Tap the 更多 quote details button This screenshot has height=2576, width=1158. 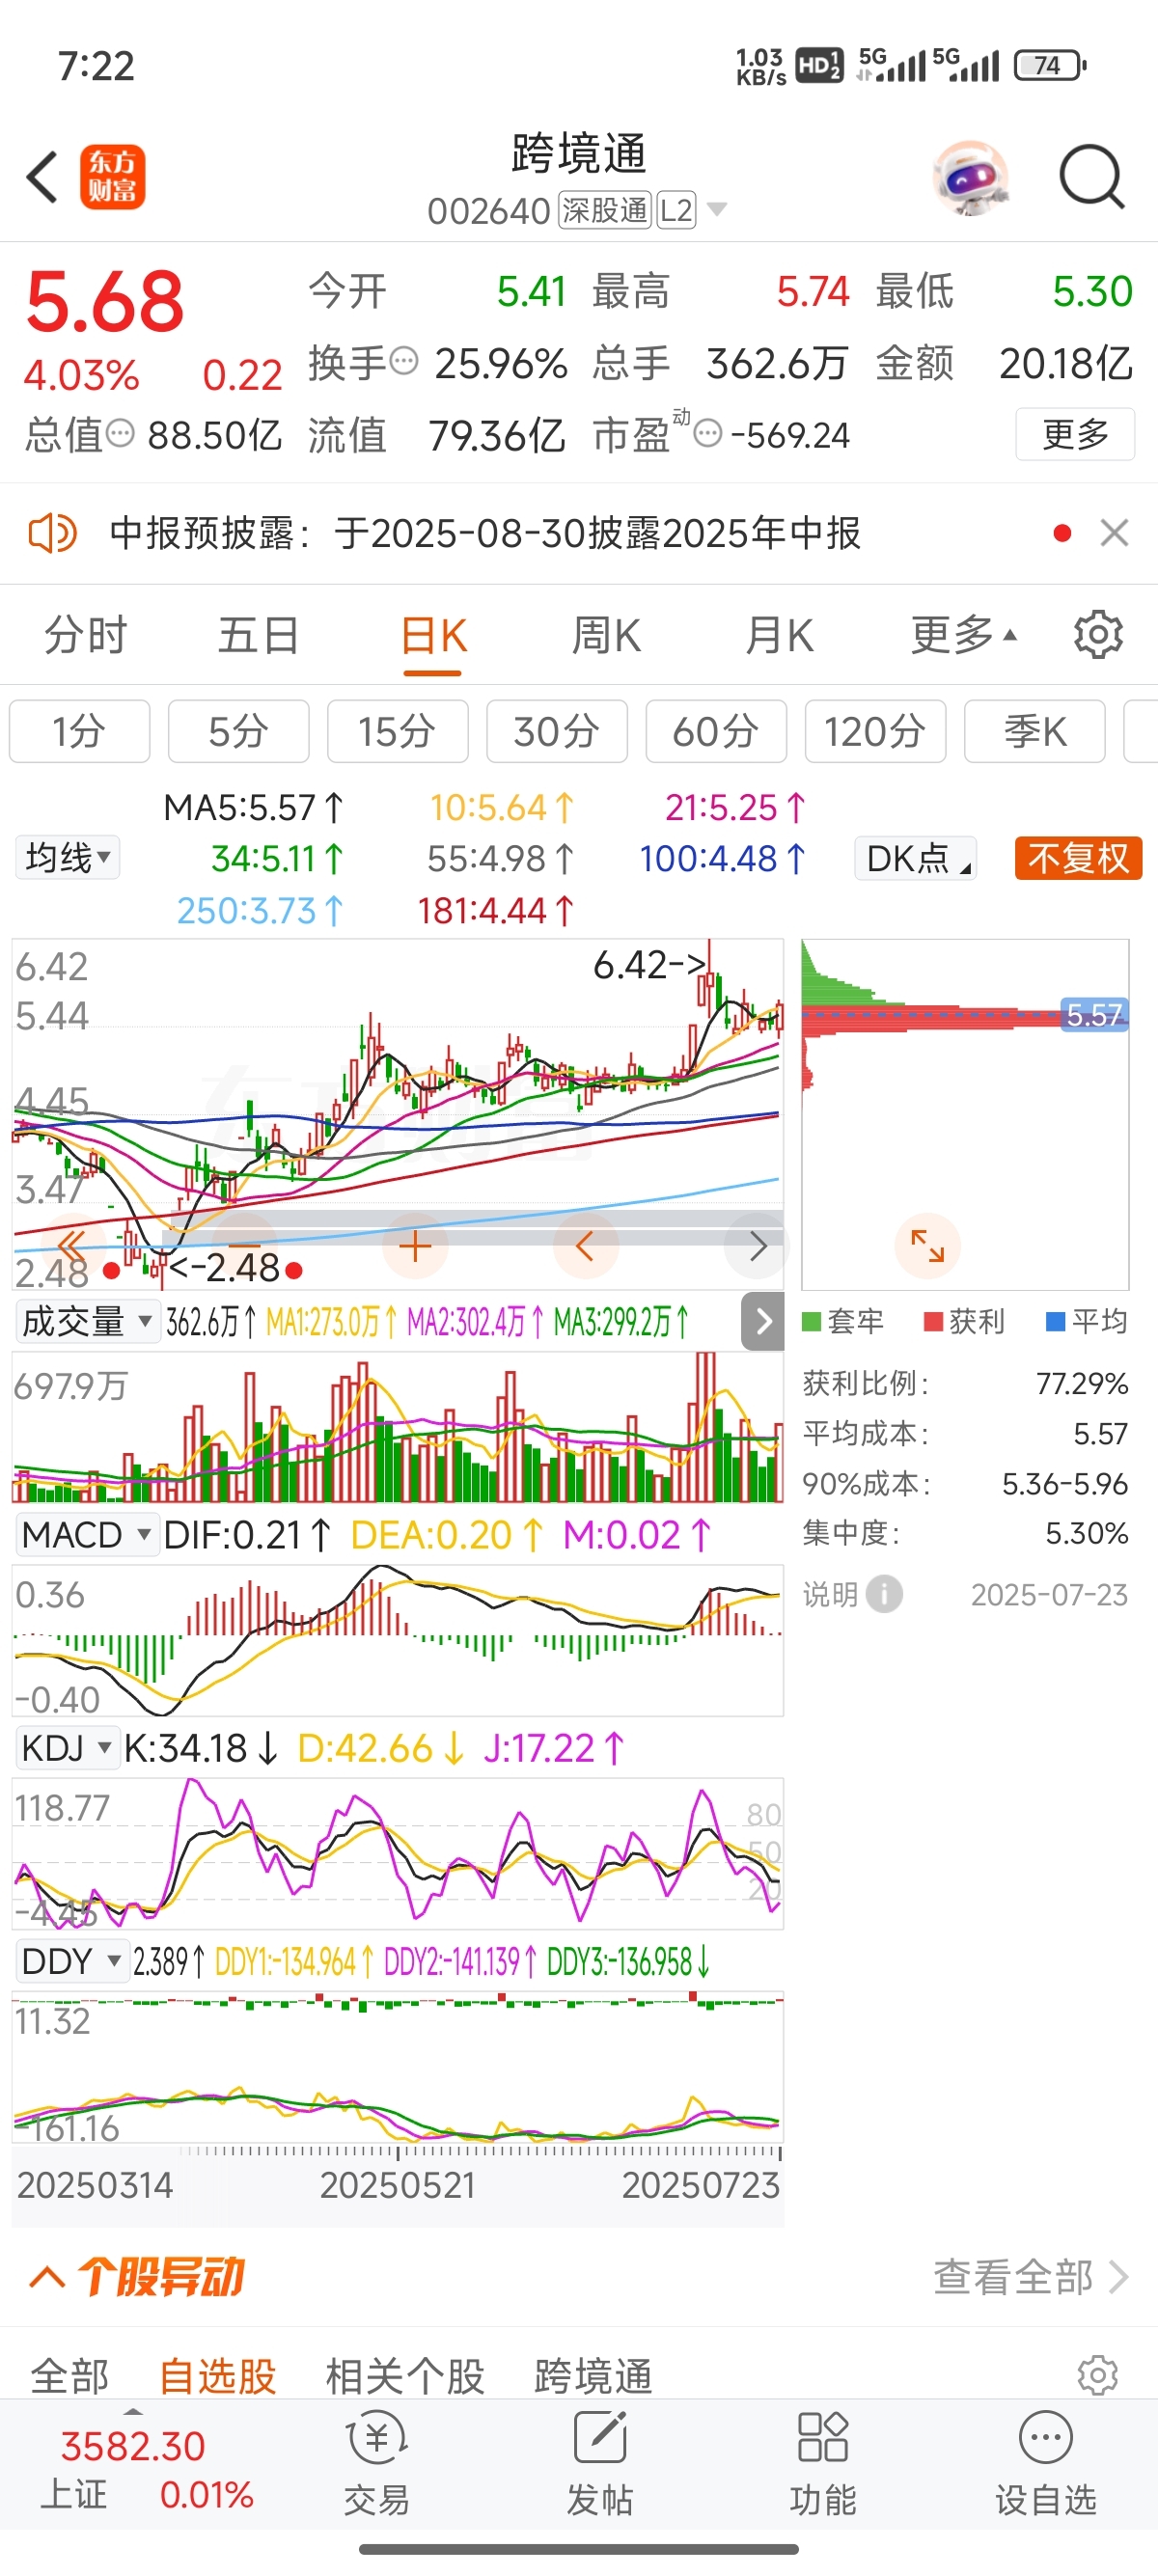coord(1075,433)
